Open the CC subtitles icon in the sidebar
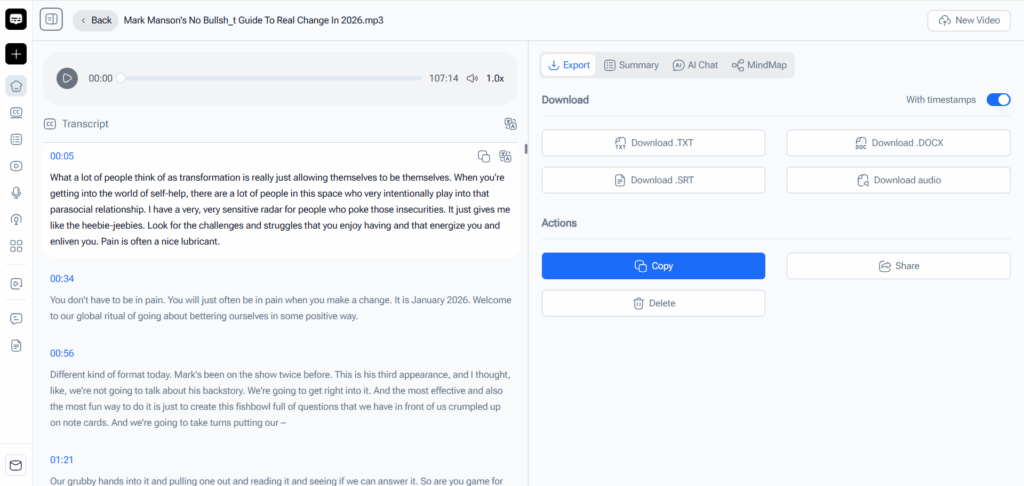This screenshot has width=1024, height=486. (16, 112)
